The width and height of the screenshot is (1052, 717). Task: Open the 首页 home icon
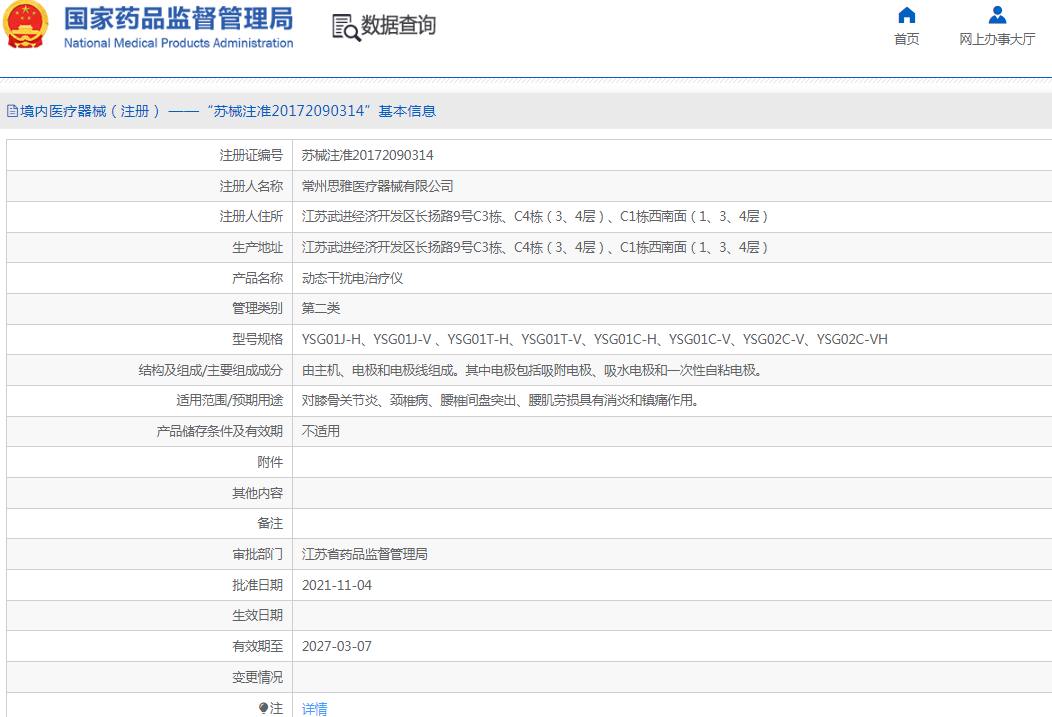[906, 15]
